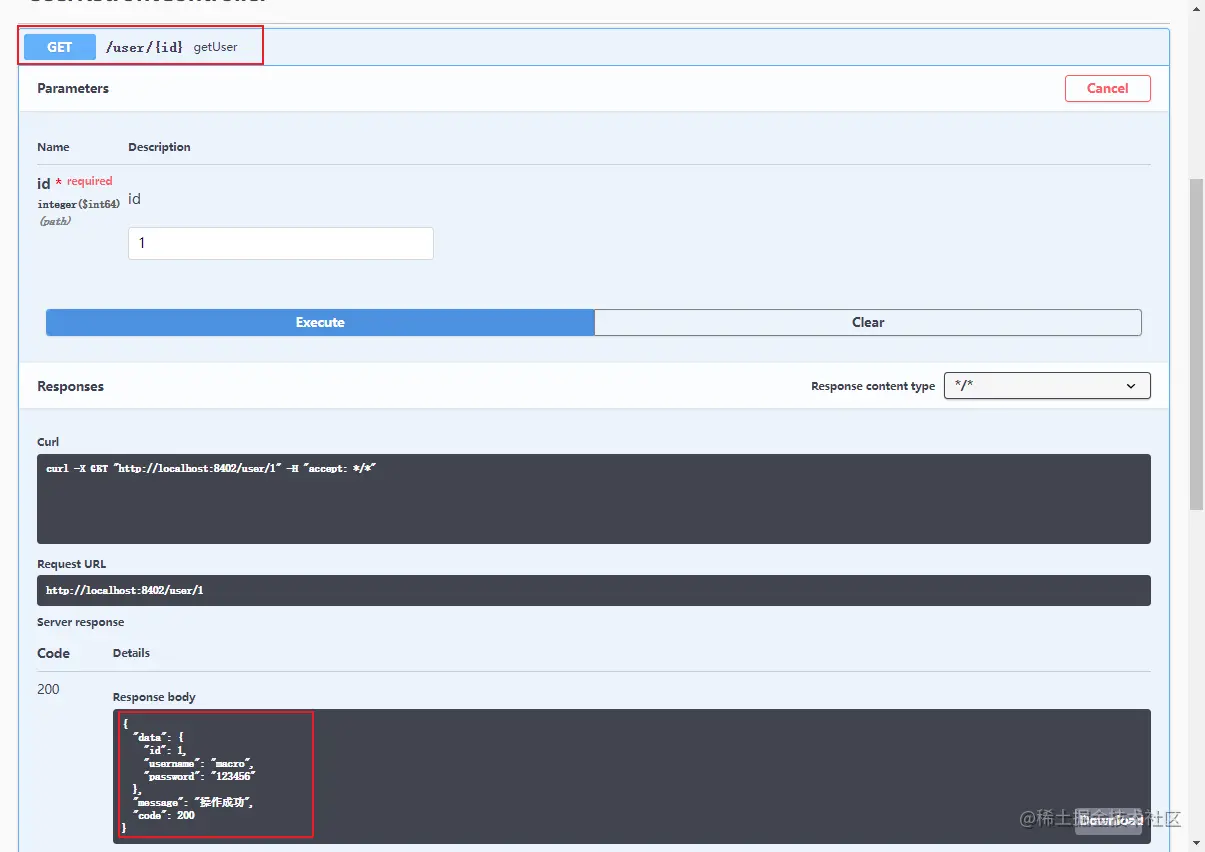The width and height of the screenshot is (1205, 852).
Task: Click the Description column header
Action: click(x=159, y=147)
